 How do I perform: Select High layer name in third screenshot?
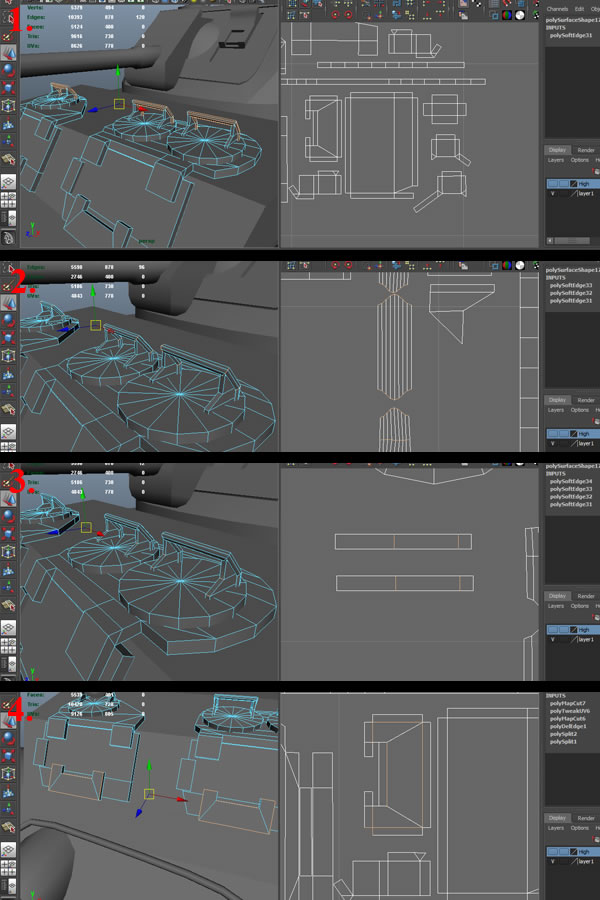pyautogui.click(x=584, y=630)
